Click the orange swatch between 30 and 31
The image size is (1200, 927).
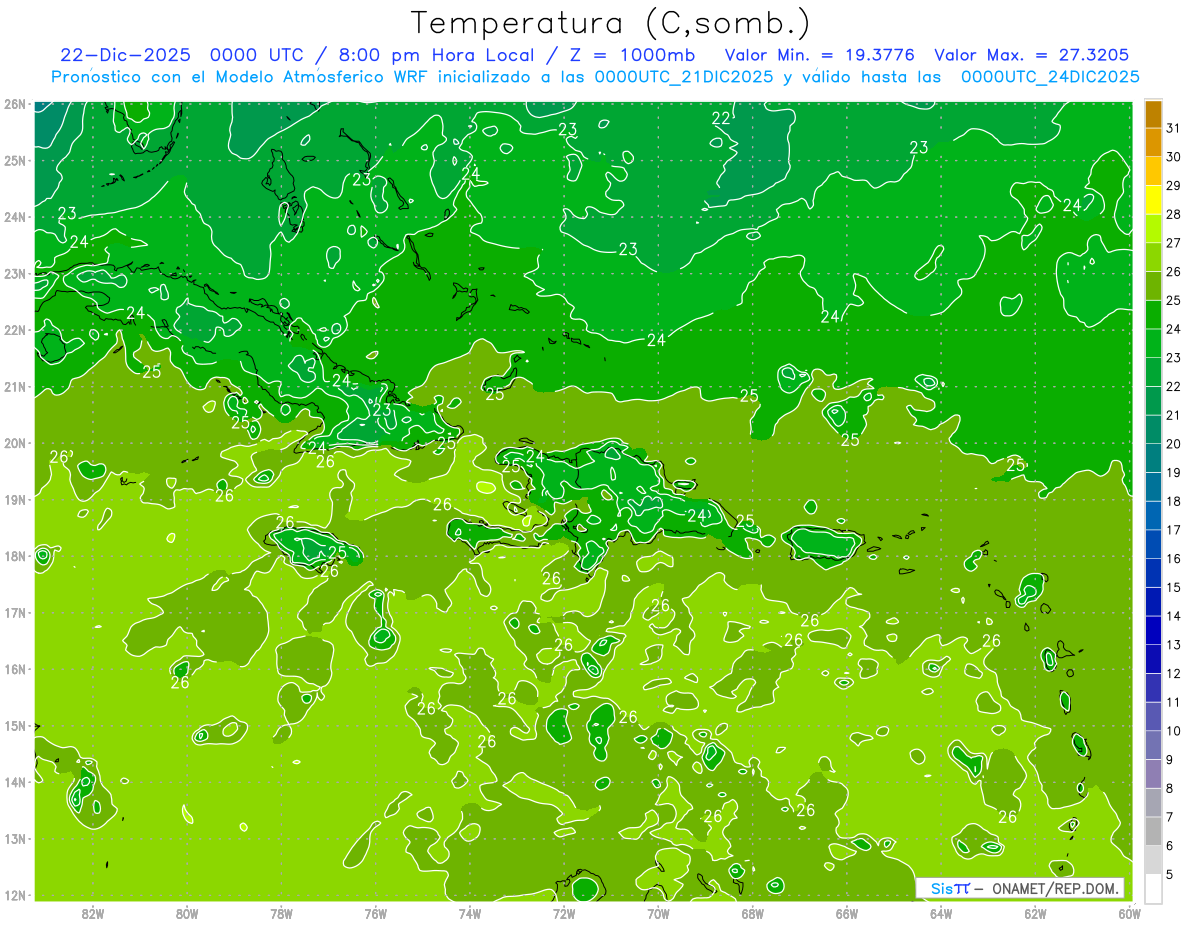(x=1153, y=143)
